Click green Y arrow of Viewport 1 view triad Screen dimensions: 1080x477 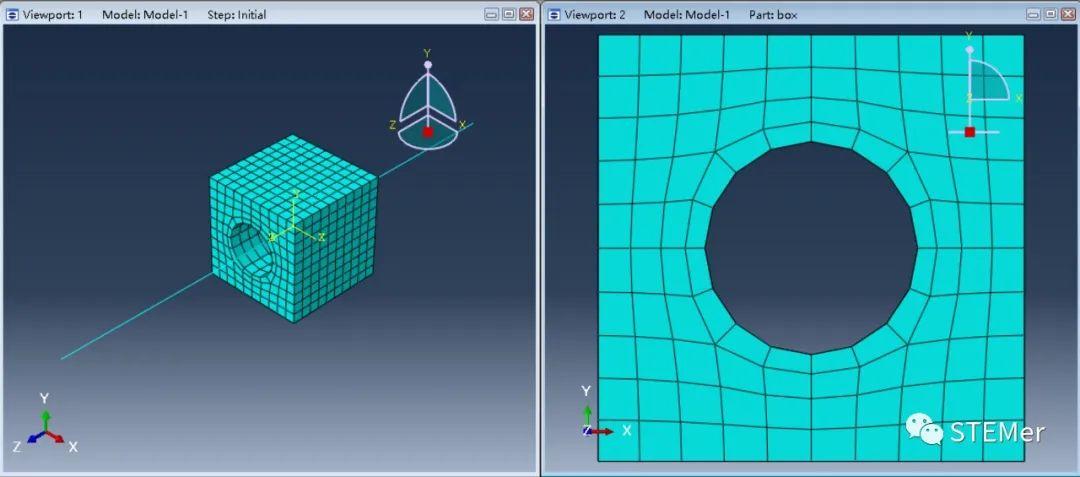tap(45, 421)
